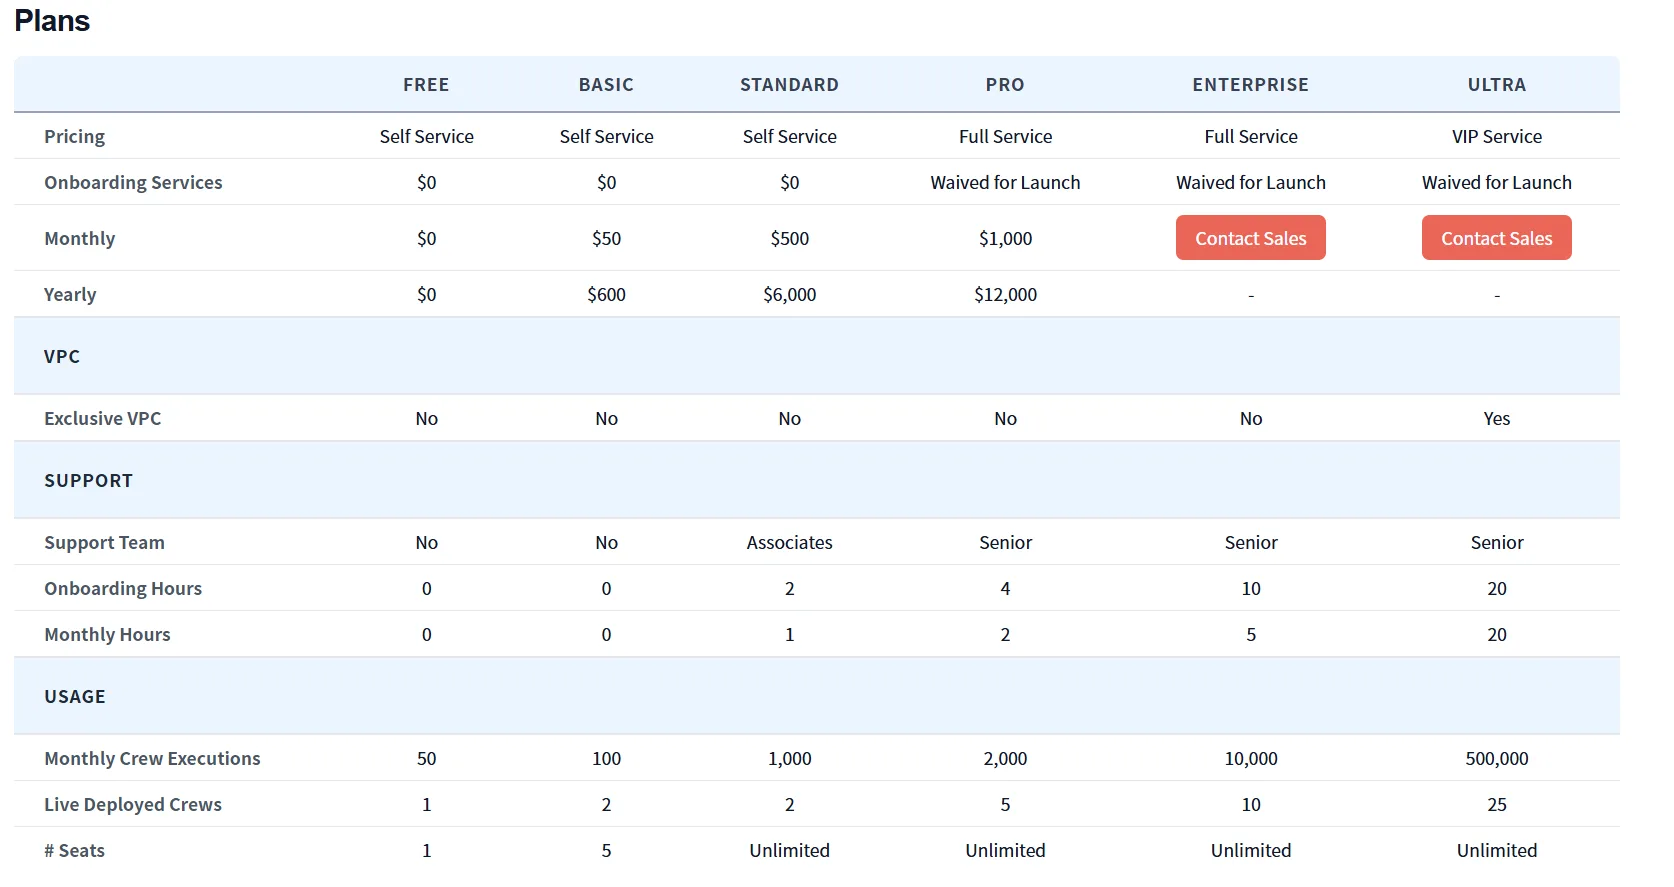
Task: Click the Support Team row label
Action: [x=104, y=543]
